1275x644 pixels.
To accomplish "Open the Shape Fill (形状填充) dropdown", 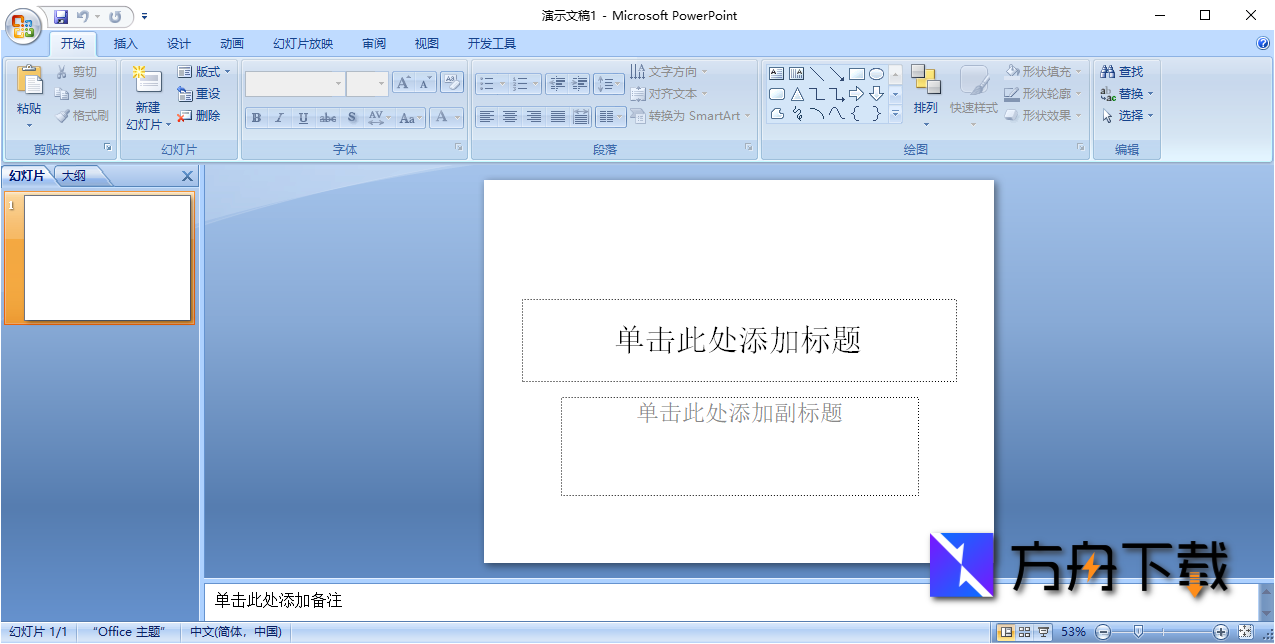I will pos(1043,71).
